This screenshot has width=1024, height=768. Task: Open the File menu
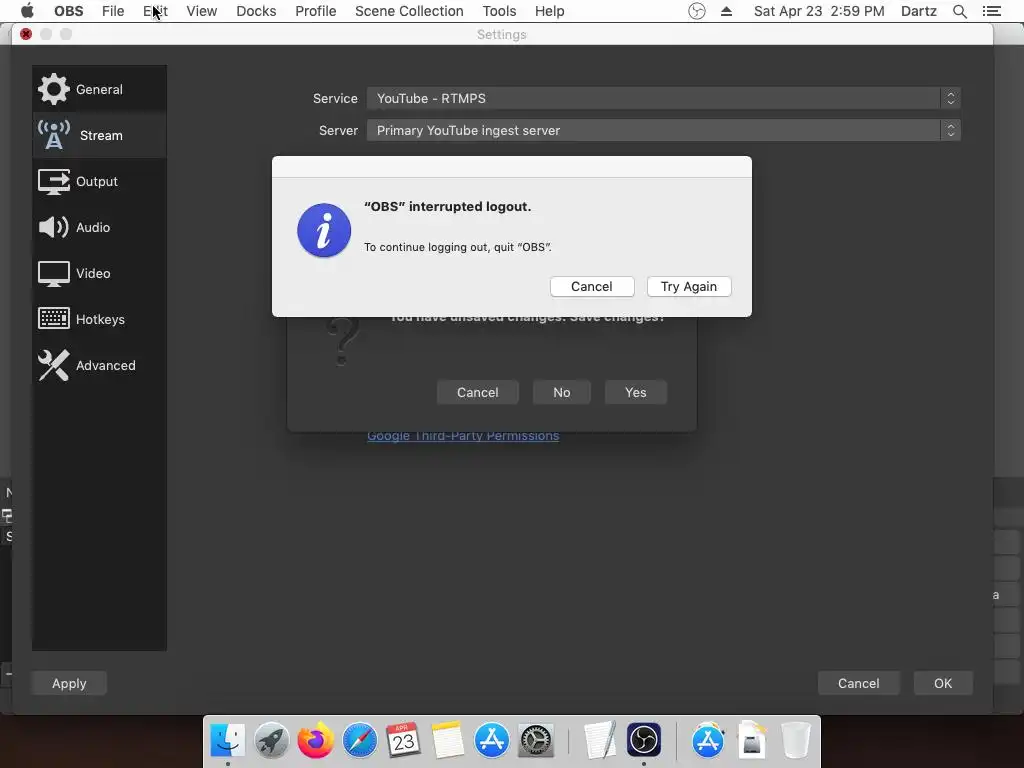click(x=113, y=11)
